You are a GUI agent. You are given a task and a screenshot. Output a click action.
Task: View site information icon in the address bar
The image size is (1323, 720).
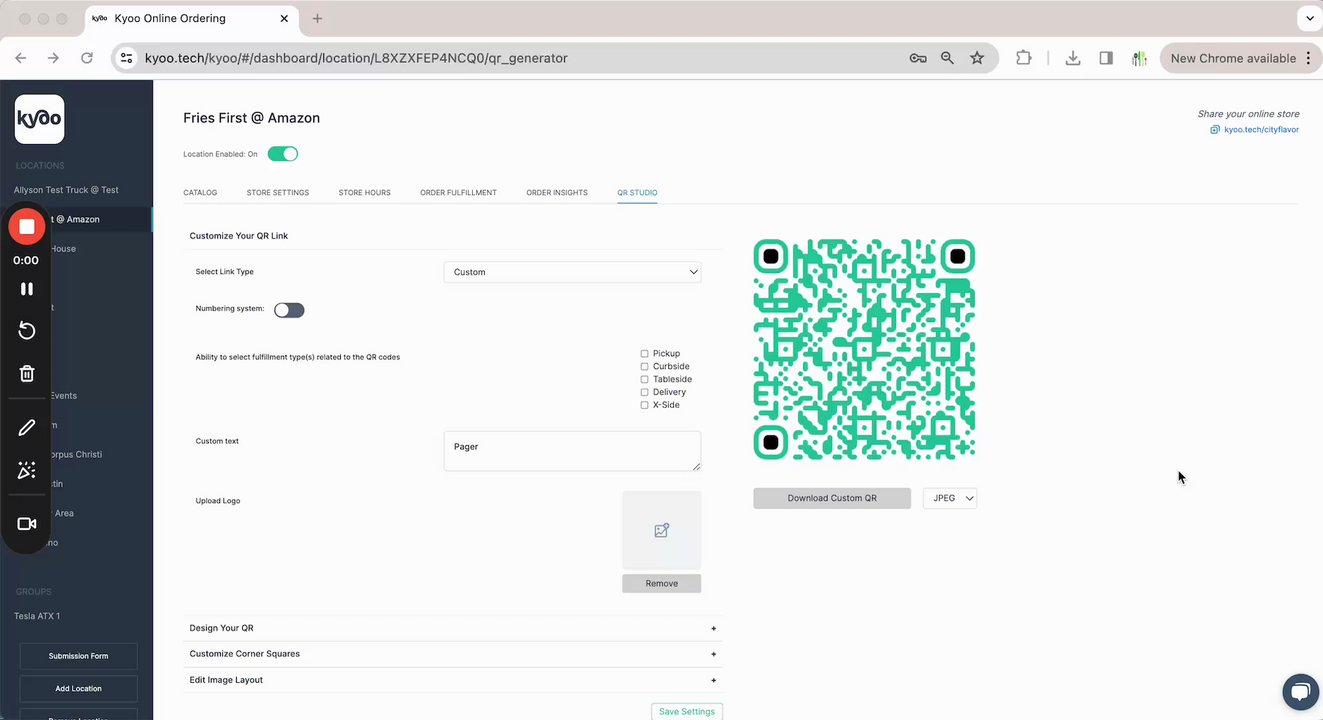126,58
